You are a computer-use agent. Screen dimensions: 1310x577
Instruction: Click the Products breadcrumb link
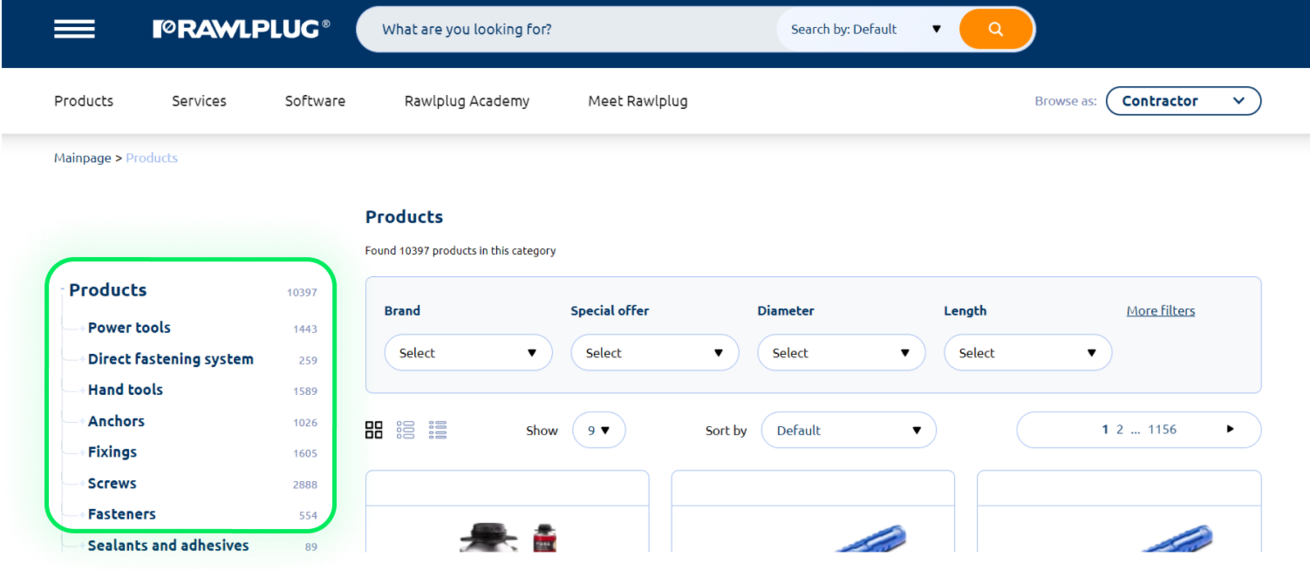tap(152, 158)
